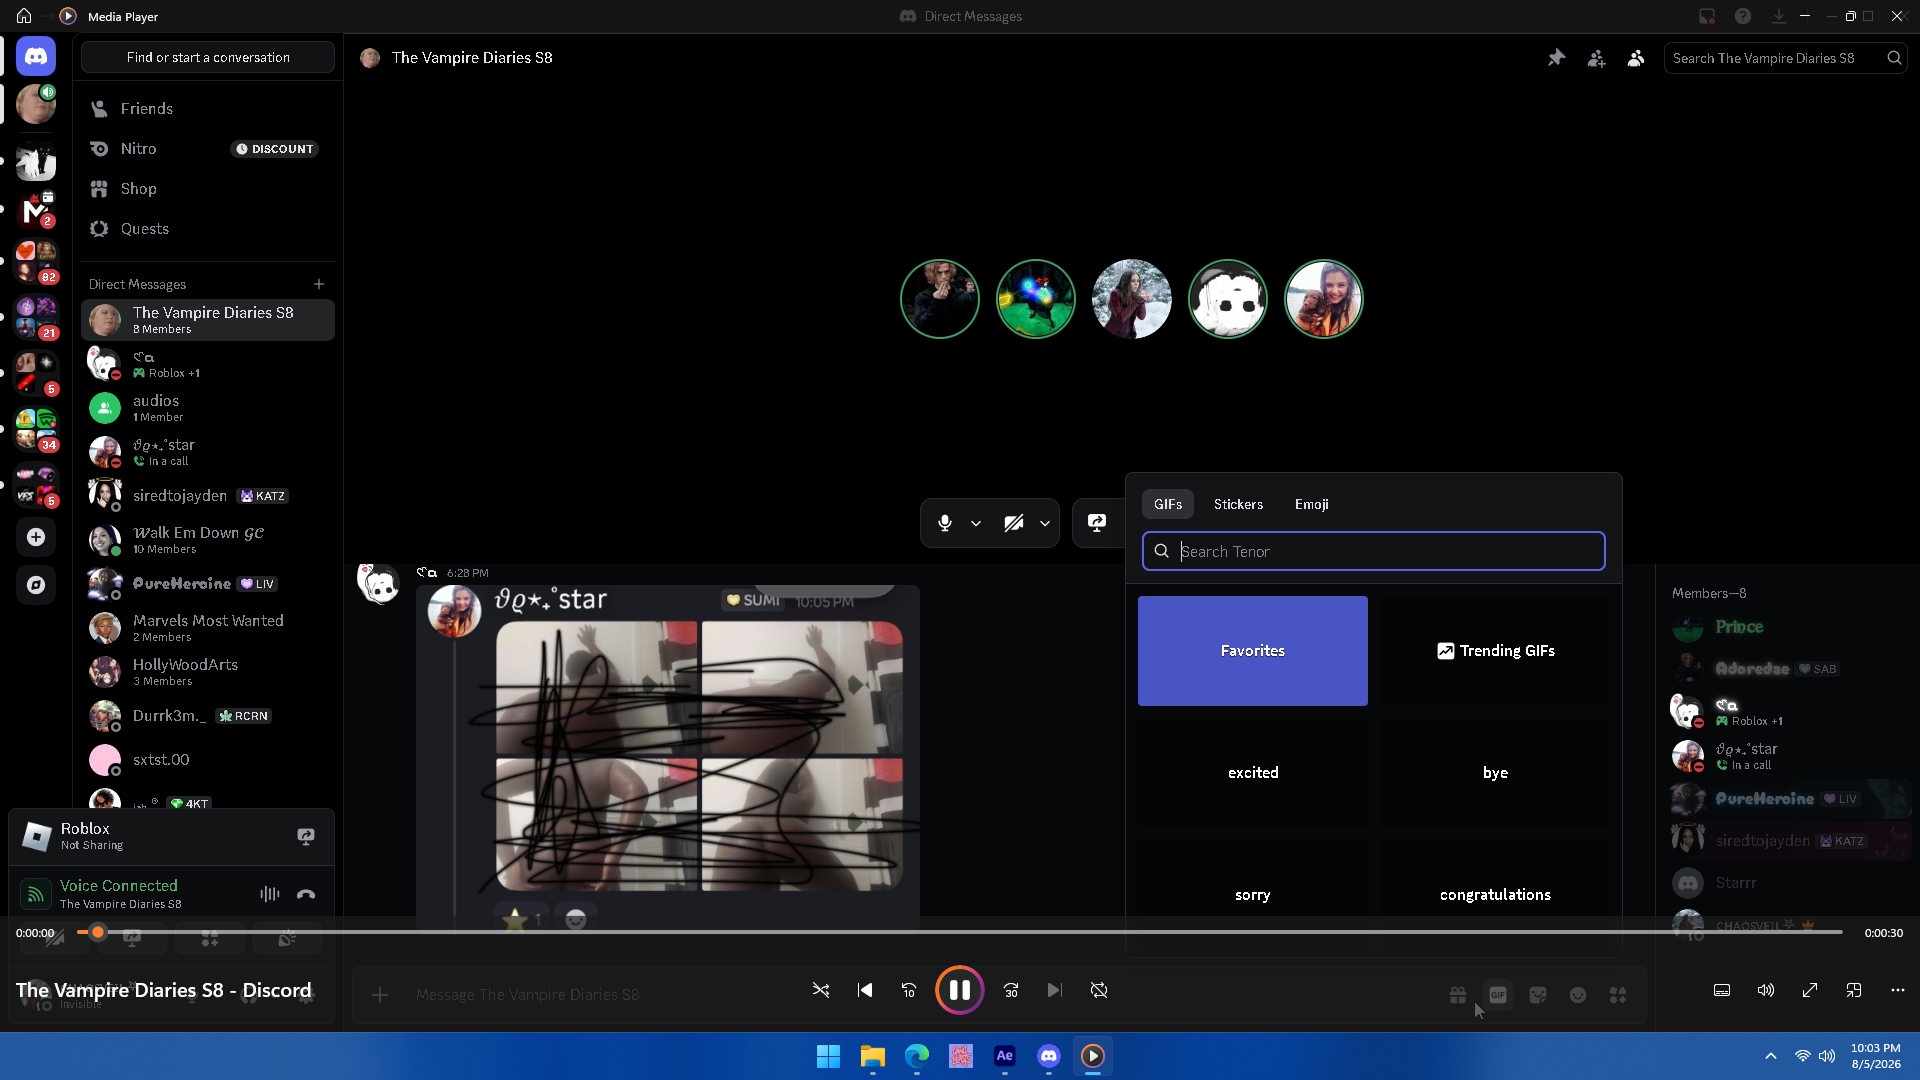Click Find or start a conversation
This screenshot has width=1920, height=1080.
point(208,57)
